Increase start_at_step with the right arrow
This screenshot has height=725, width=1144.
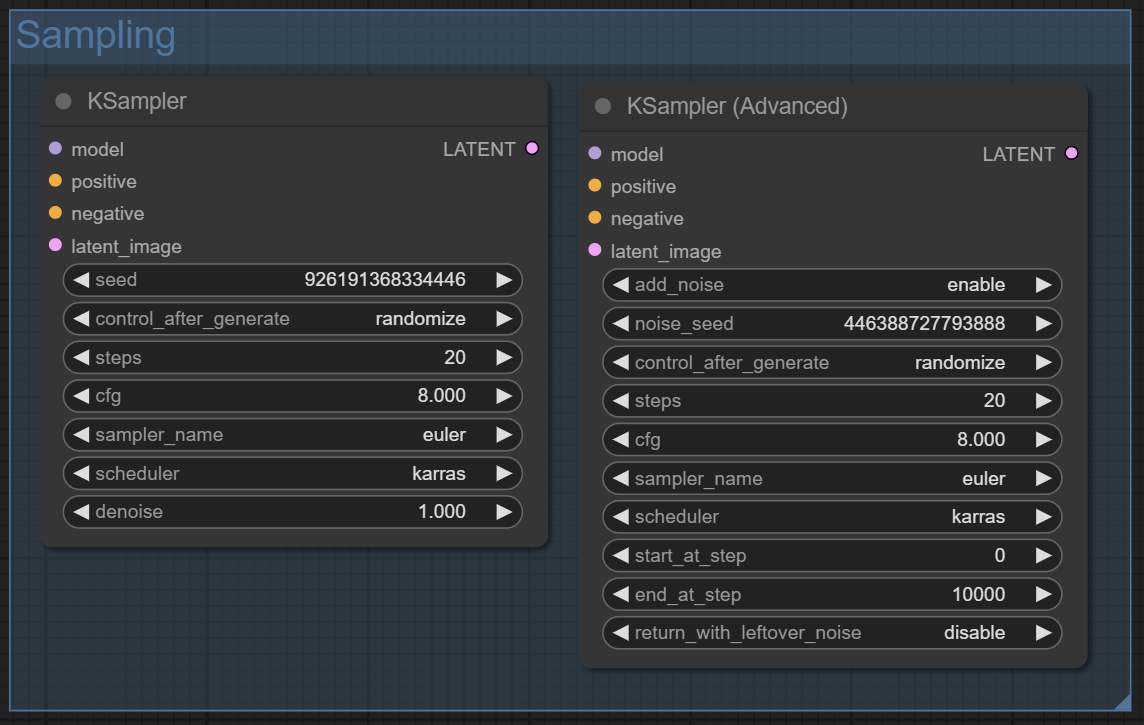coord(1043,556)
